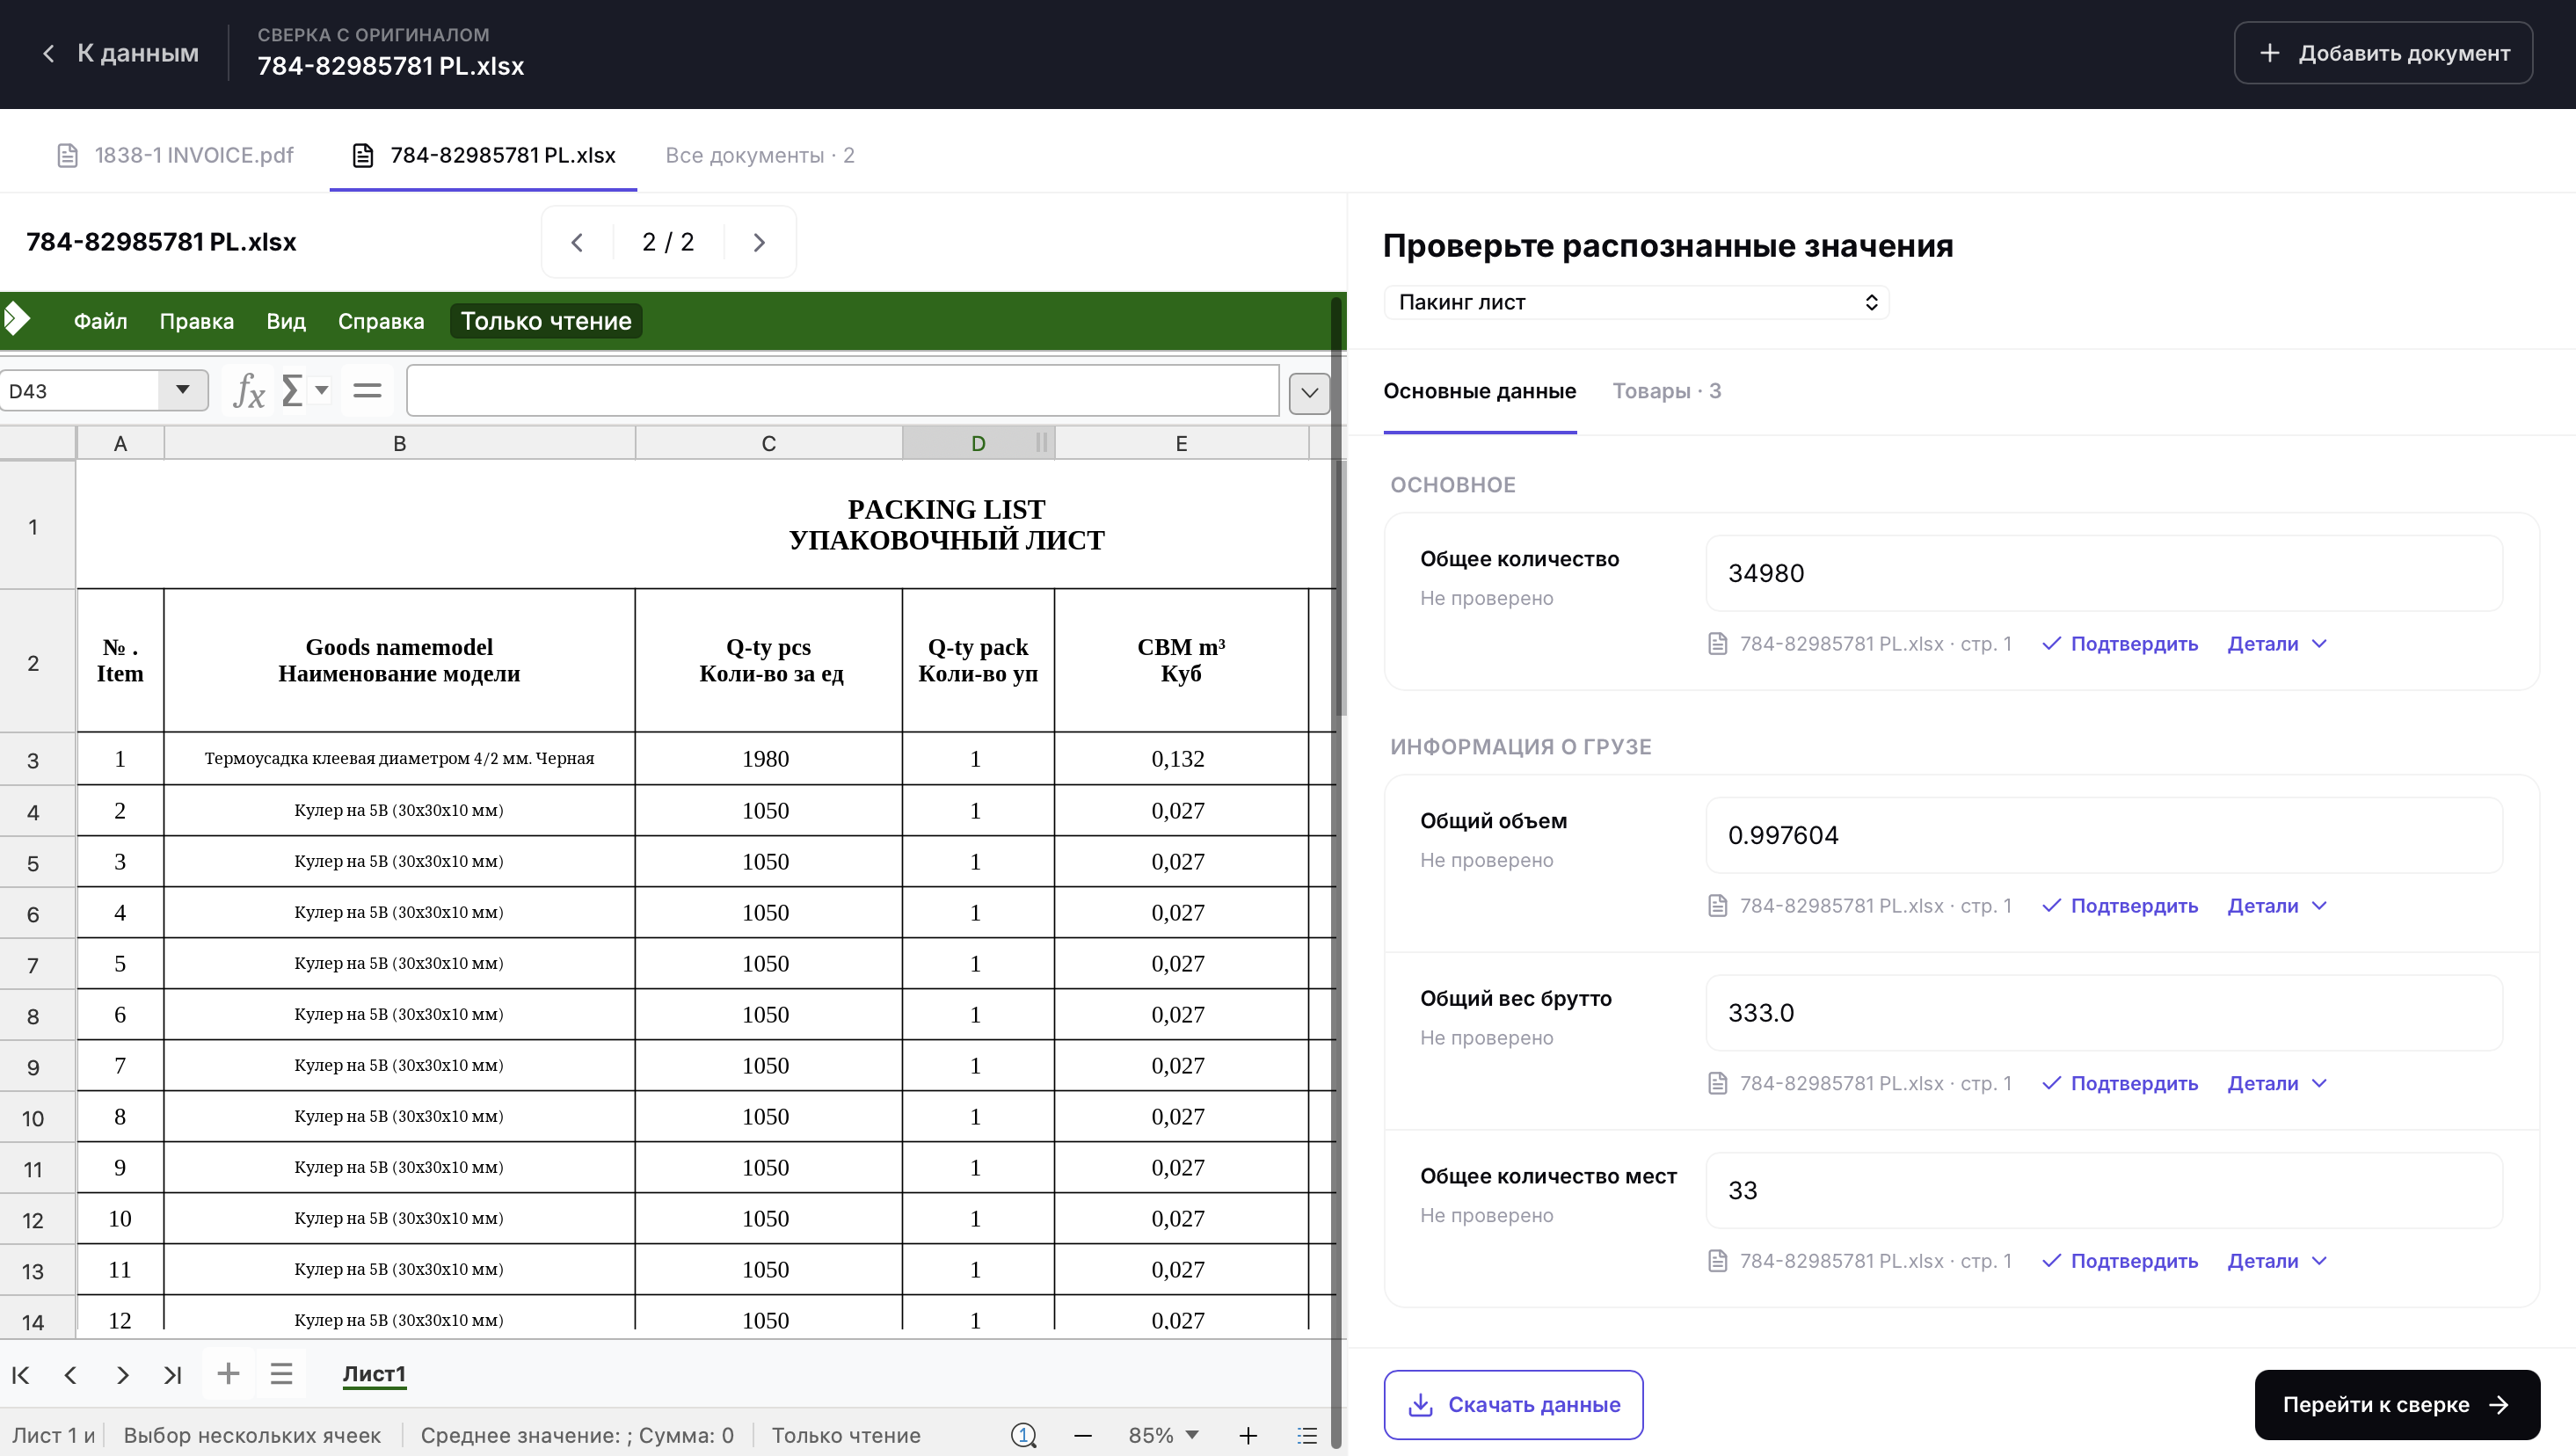2576x1456 pixels.
Task: Open the Все документы tab
Action: click(760, 155)
